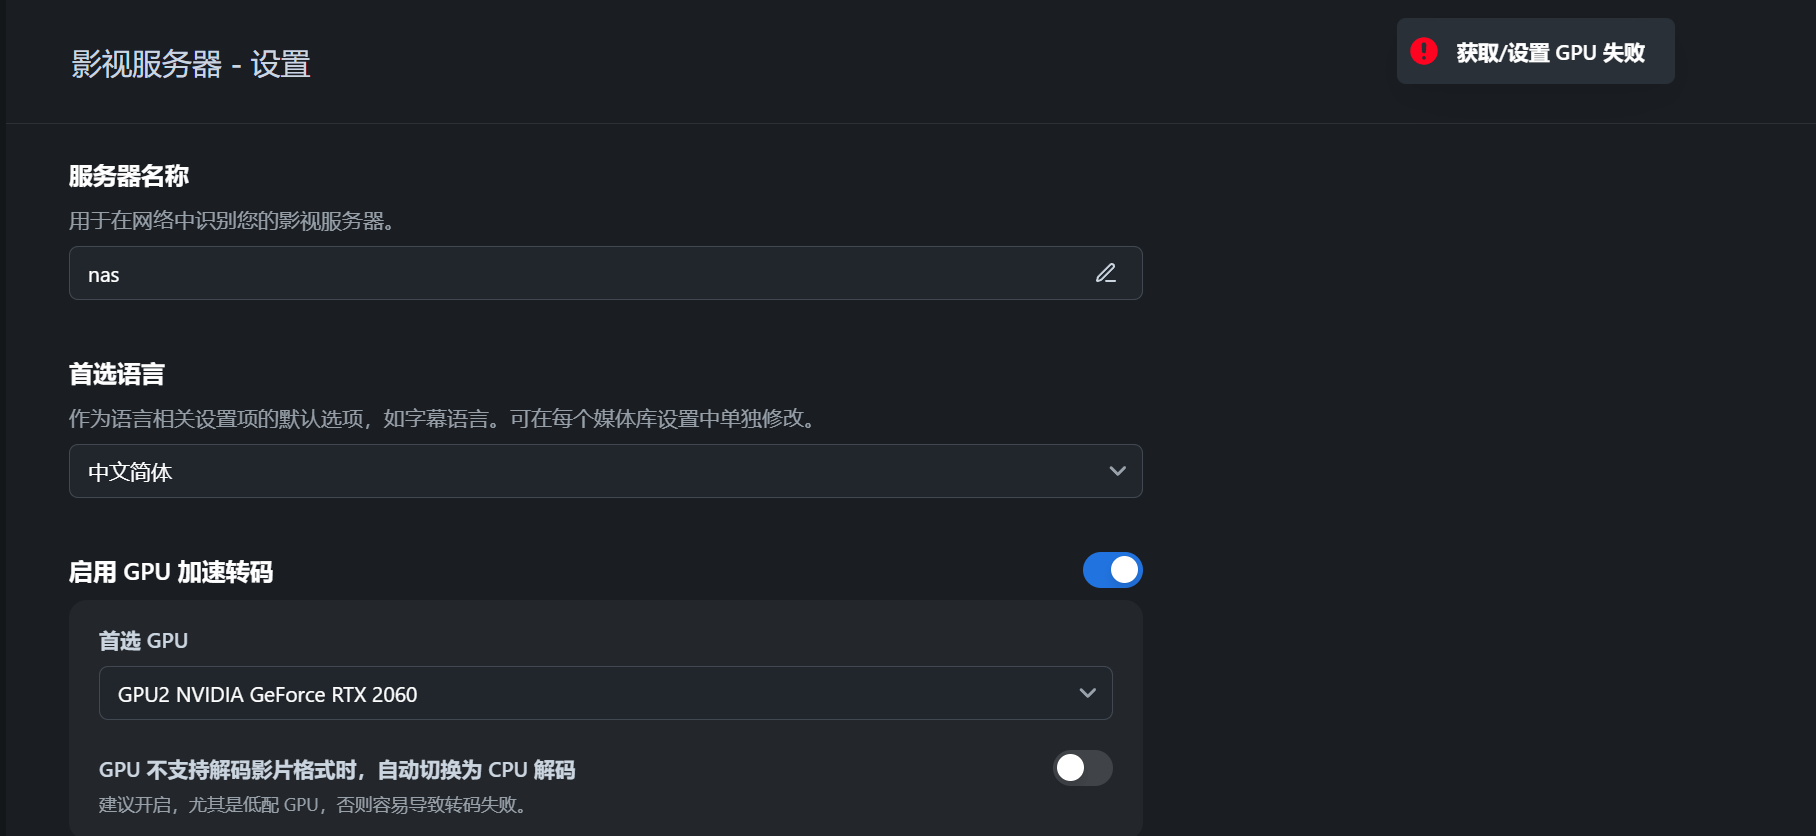
Task: Click the GPU 不支持解码影片格式时 option label
Action: [337, 770]
